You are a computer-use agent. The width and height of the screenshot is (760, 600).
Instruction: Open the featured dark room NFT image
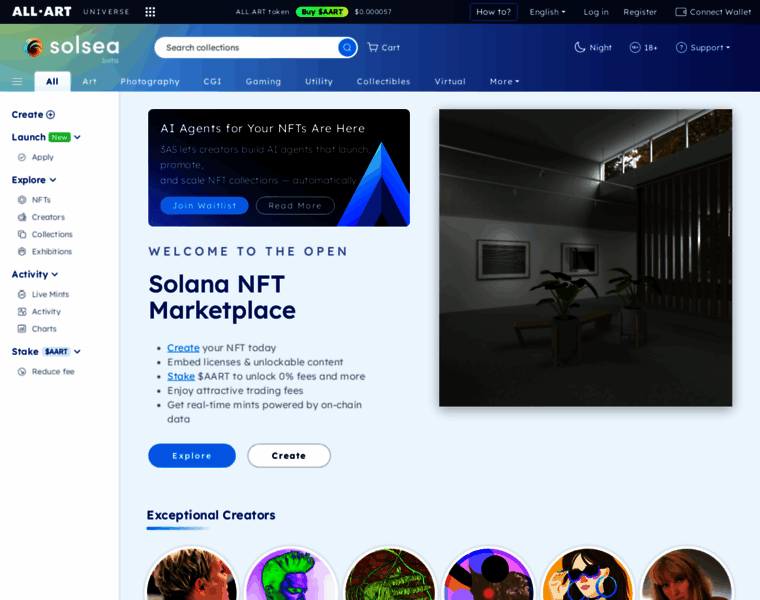tap(586, 258)
